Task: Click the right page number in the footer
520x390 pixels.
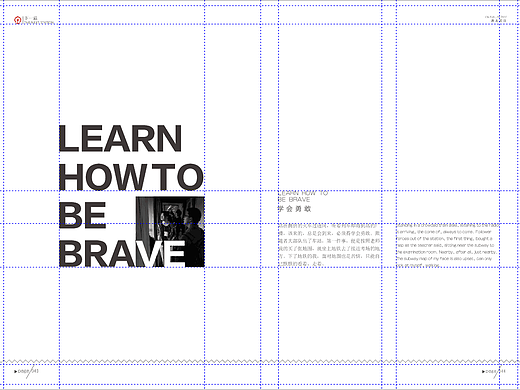Action: pyautogui.click(x=494, y=371)
